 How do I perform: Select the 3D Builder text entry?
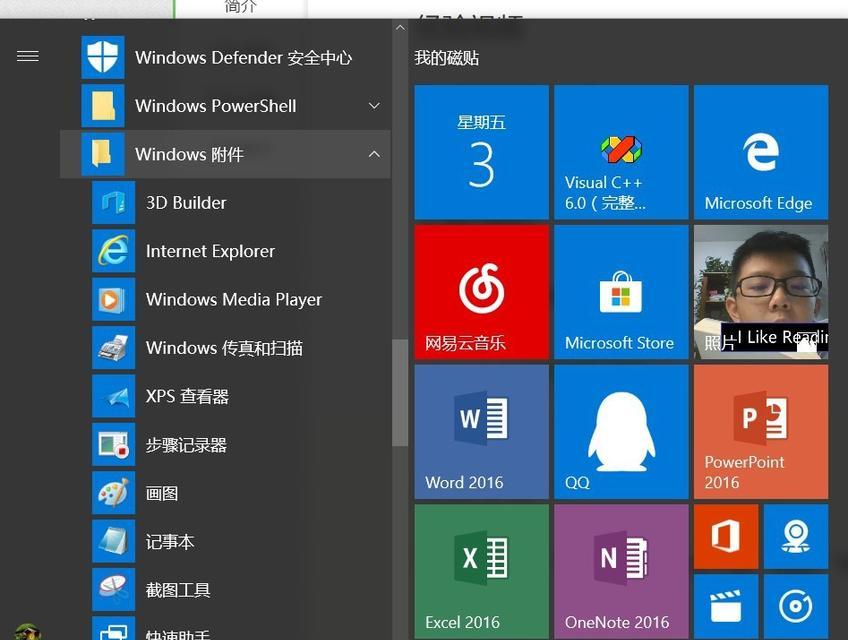(x=186, y=202)
